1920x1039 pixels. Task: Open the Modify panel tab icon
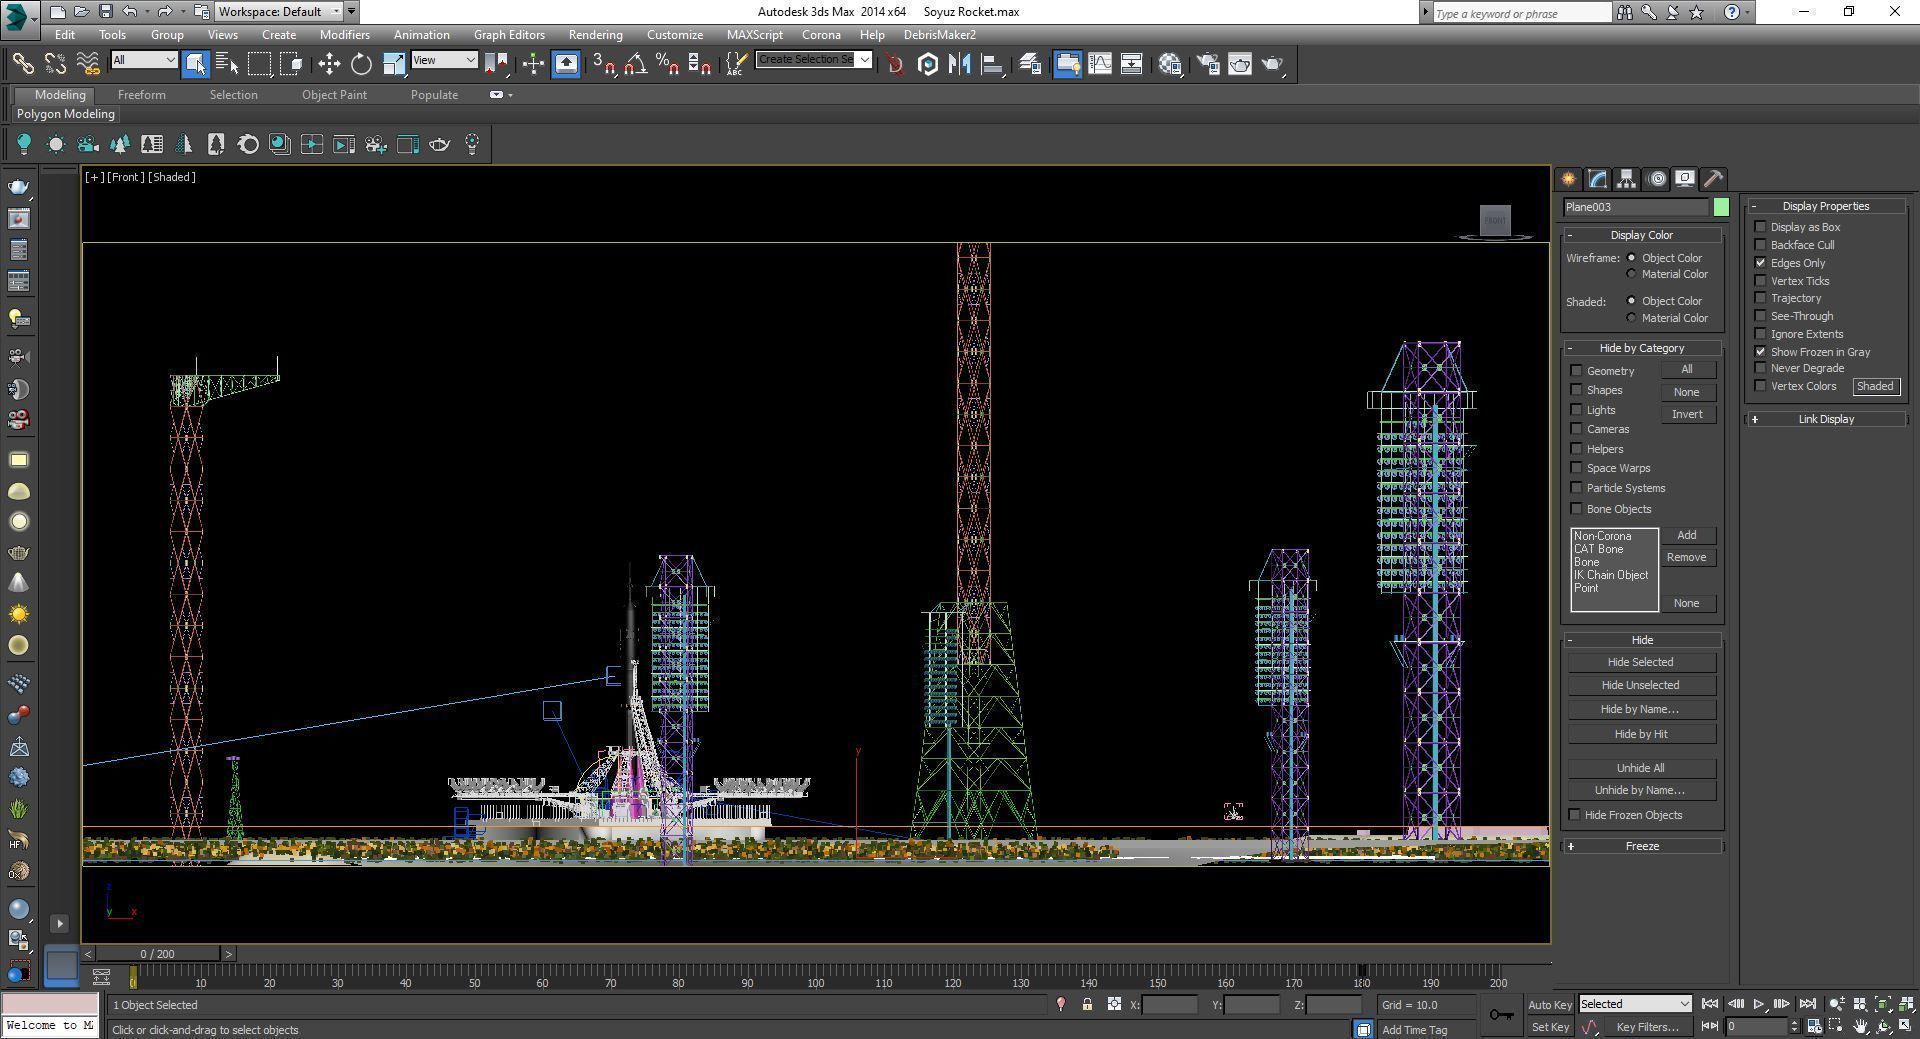click(x=1597, y=179)
